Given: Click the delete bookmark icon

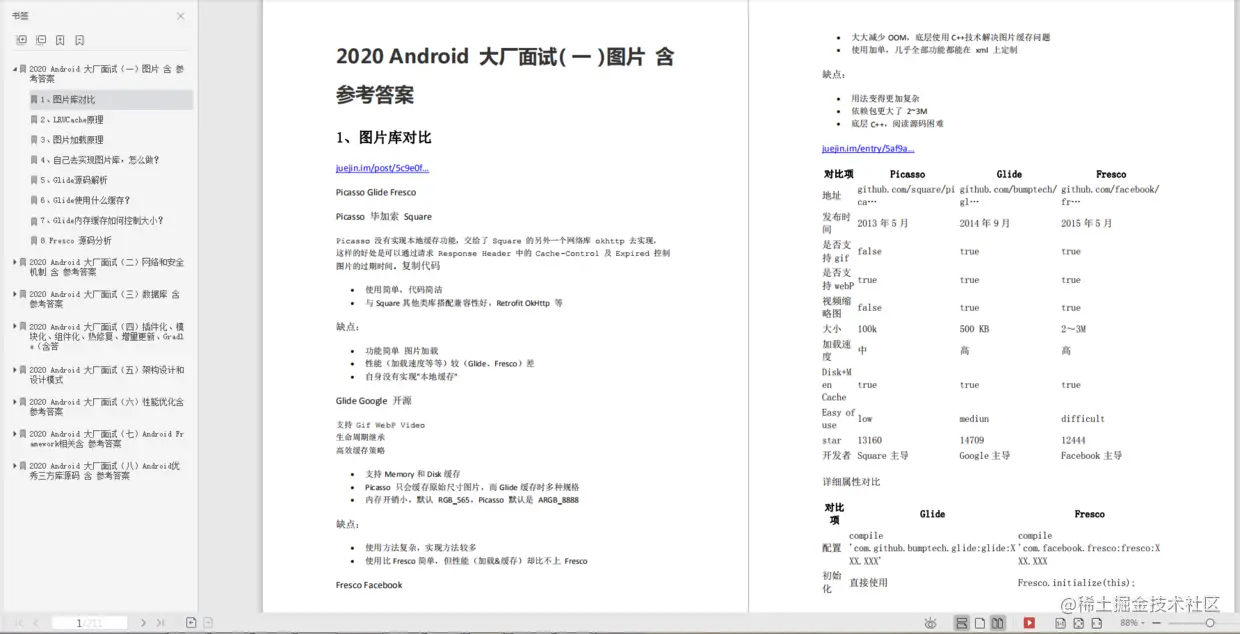Looking at the screenshot, I should click(x=79, y=40).
